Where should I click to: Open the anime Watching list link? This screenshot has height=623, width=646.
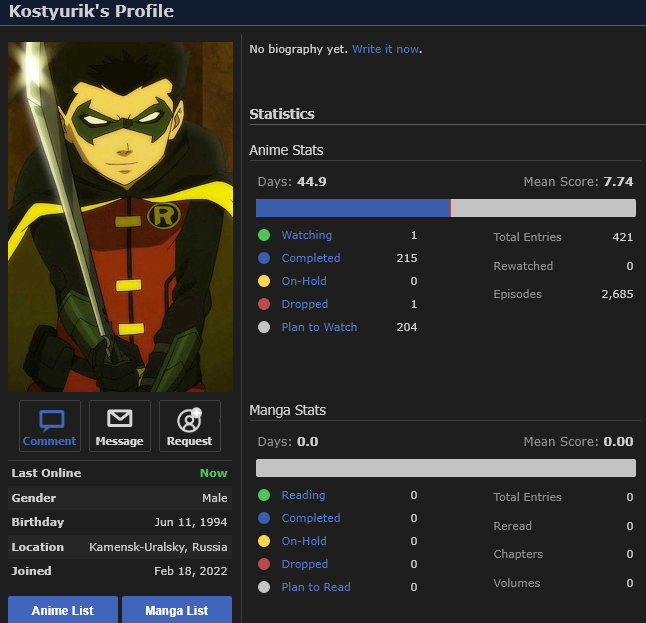click(x=306, y=235)
